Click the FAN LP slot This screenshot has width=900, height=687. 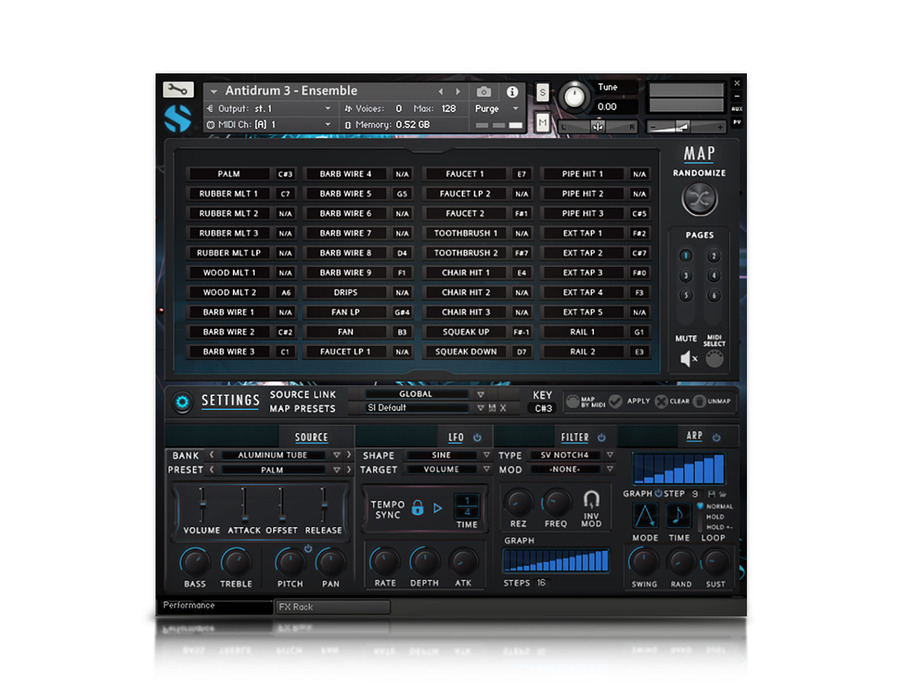[x=346, y=312]
